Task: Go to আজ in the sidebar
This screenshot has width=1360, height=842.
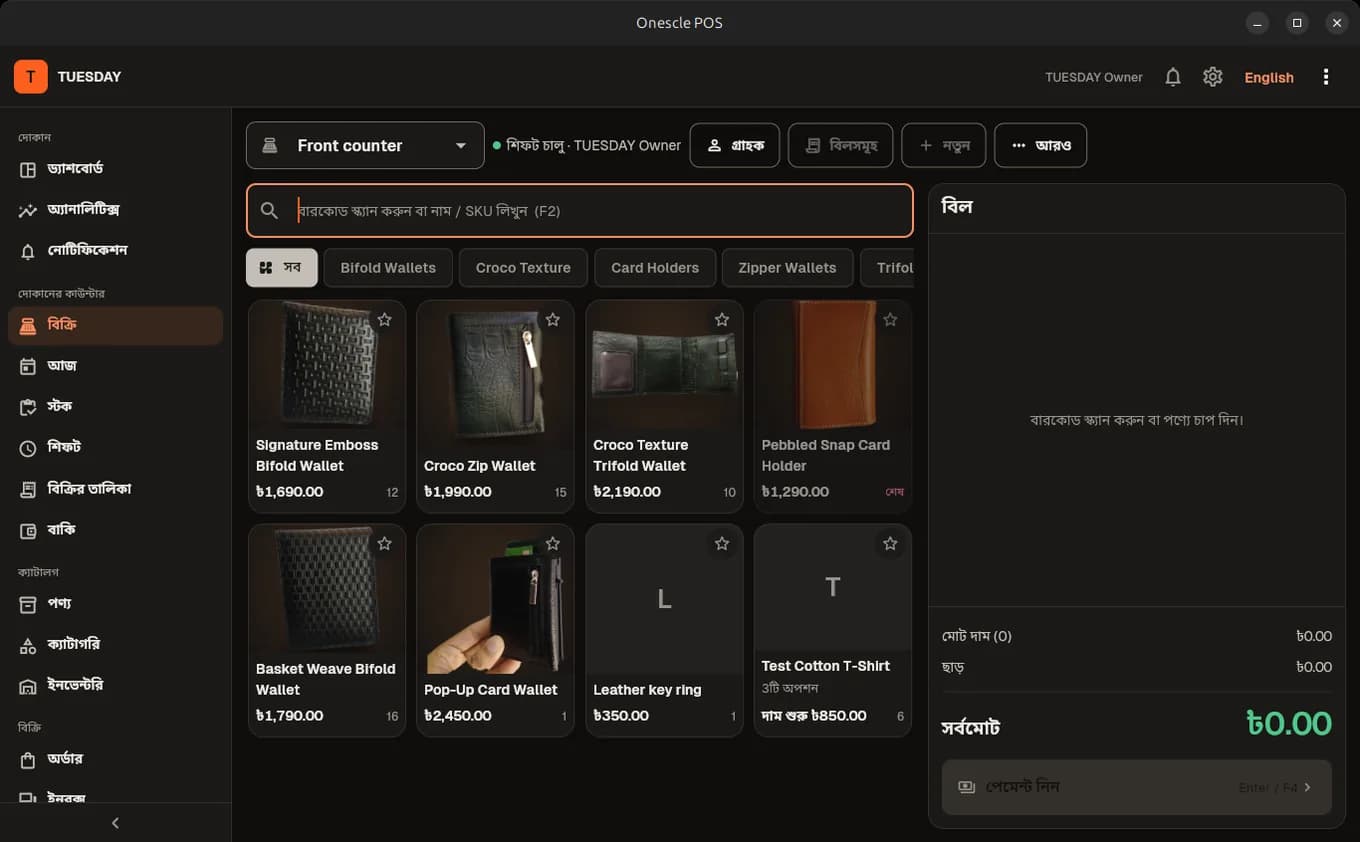Action: point(115,366)
